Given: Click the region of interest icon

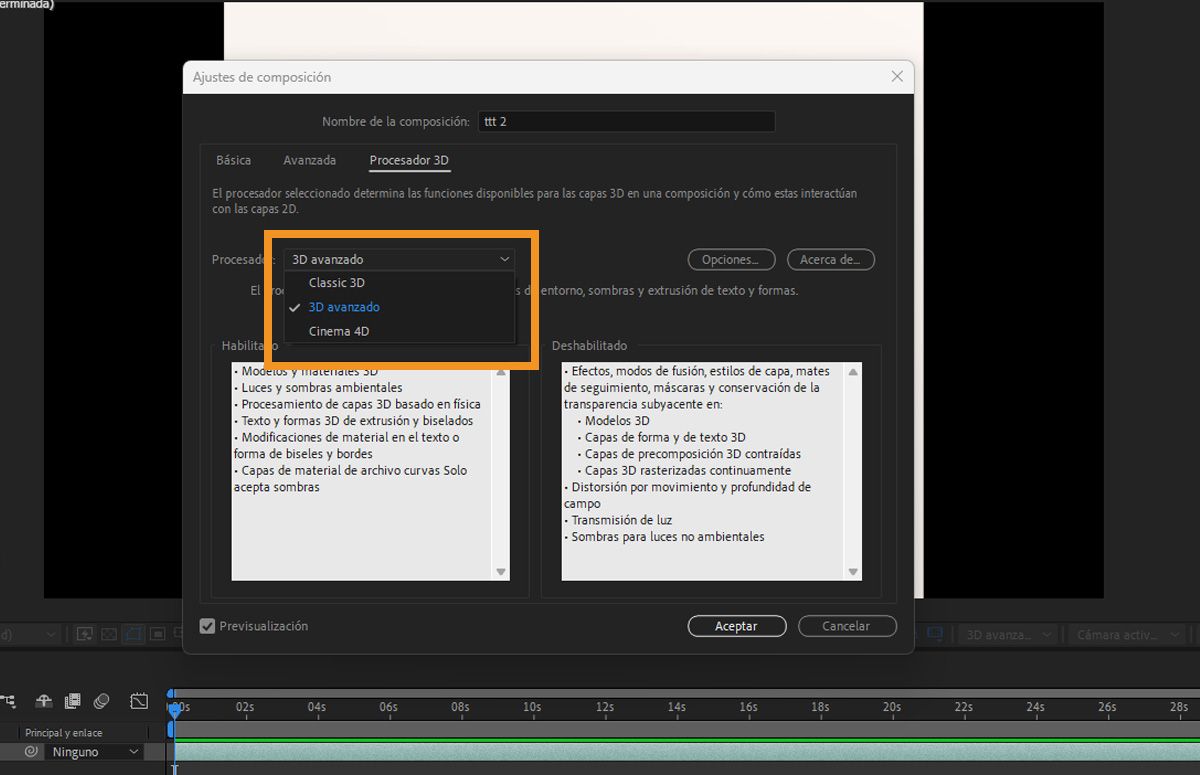Looking at the screenshot, I should click(135, 633).
